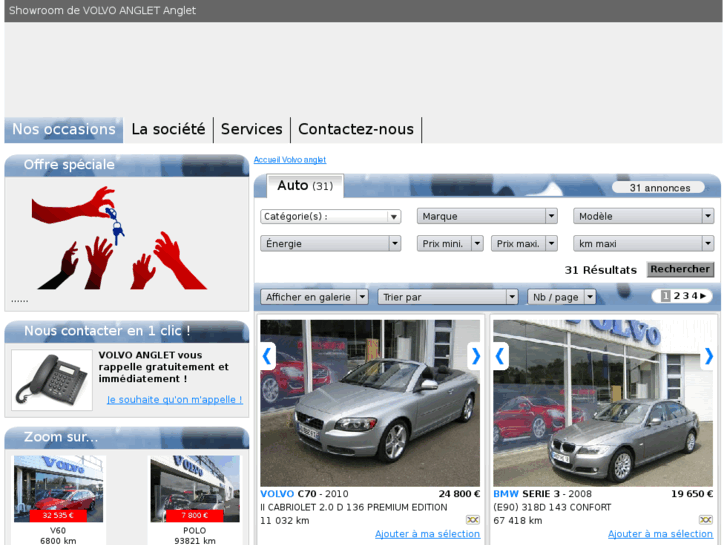Screen dimensions: 727x545
Task: Open La société menu item
Action: pos(168,129)
